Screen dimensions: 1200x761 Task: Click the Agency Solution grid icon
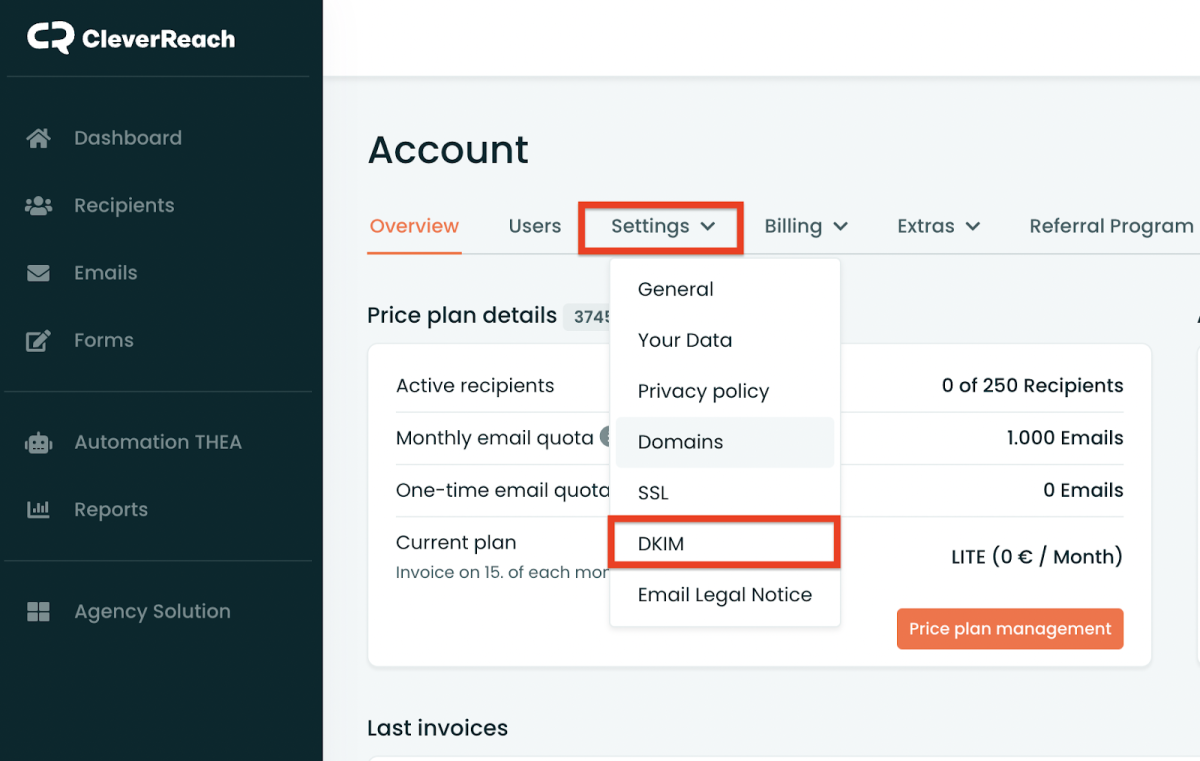click(x=38, y=612)
